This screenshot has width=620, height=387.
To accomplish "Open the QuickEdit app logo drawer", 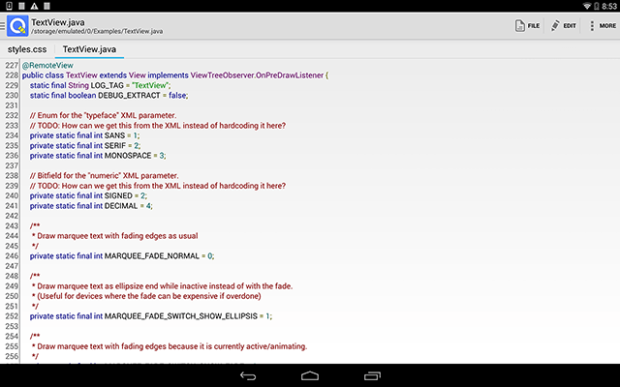I will pos(17,26).
